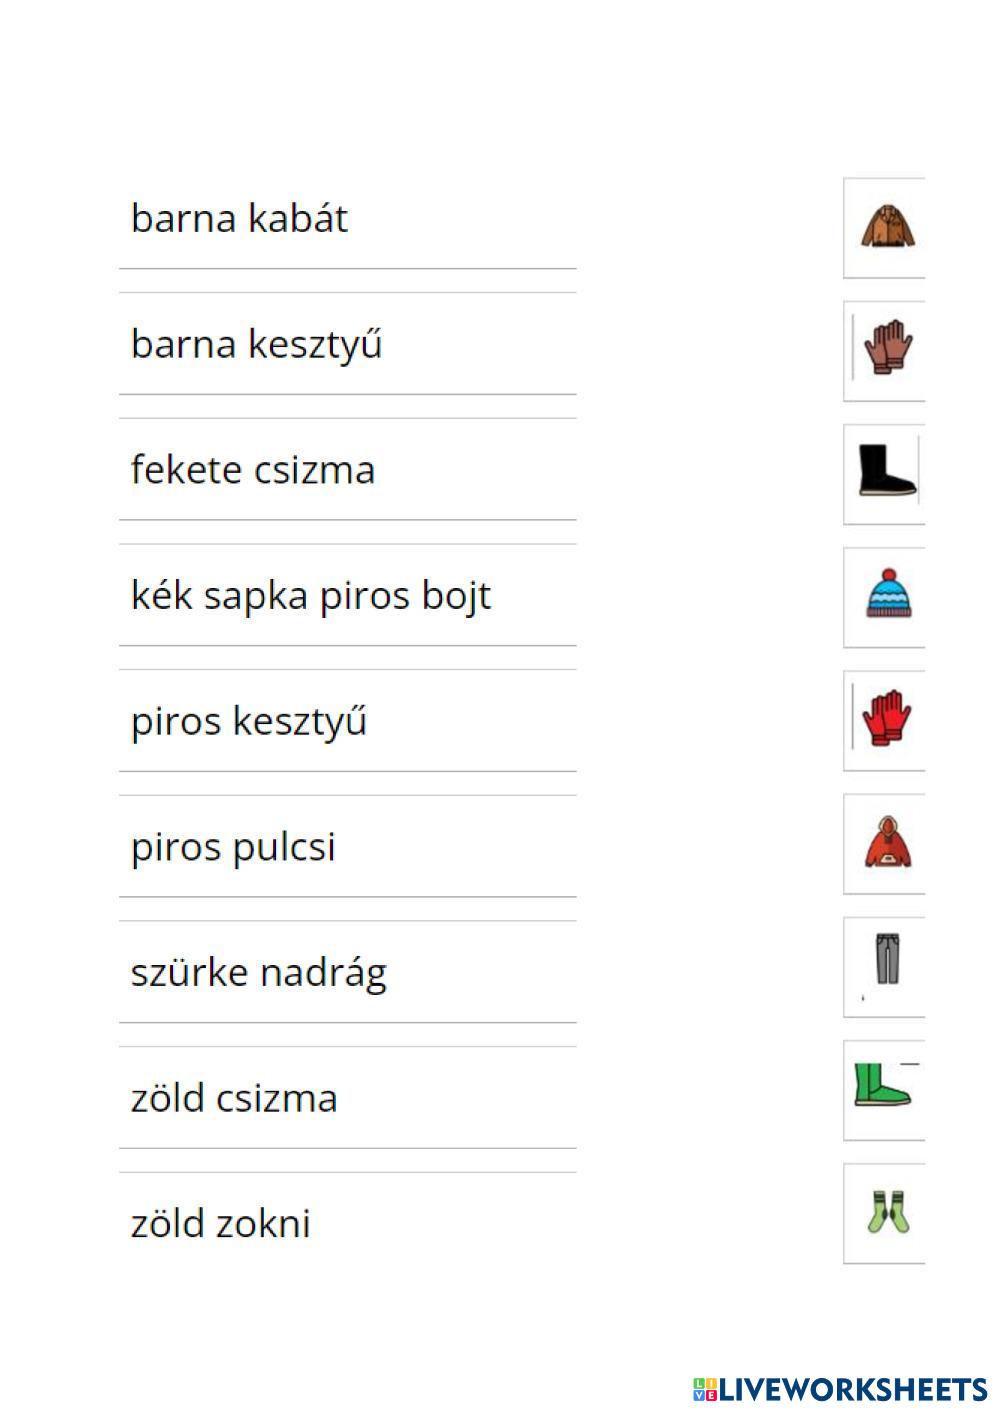Image resolution: width=1000 pixels, height=1414 pixels.
Task: Click the gray trousers image
Action: point(887,960)
